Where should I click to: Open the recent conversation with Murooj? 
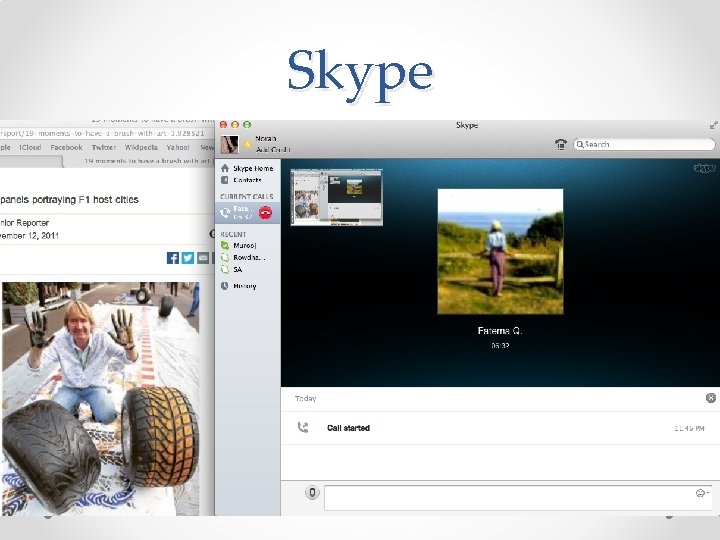pos(239,245)
